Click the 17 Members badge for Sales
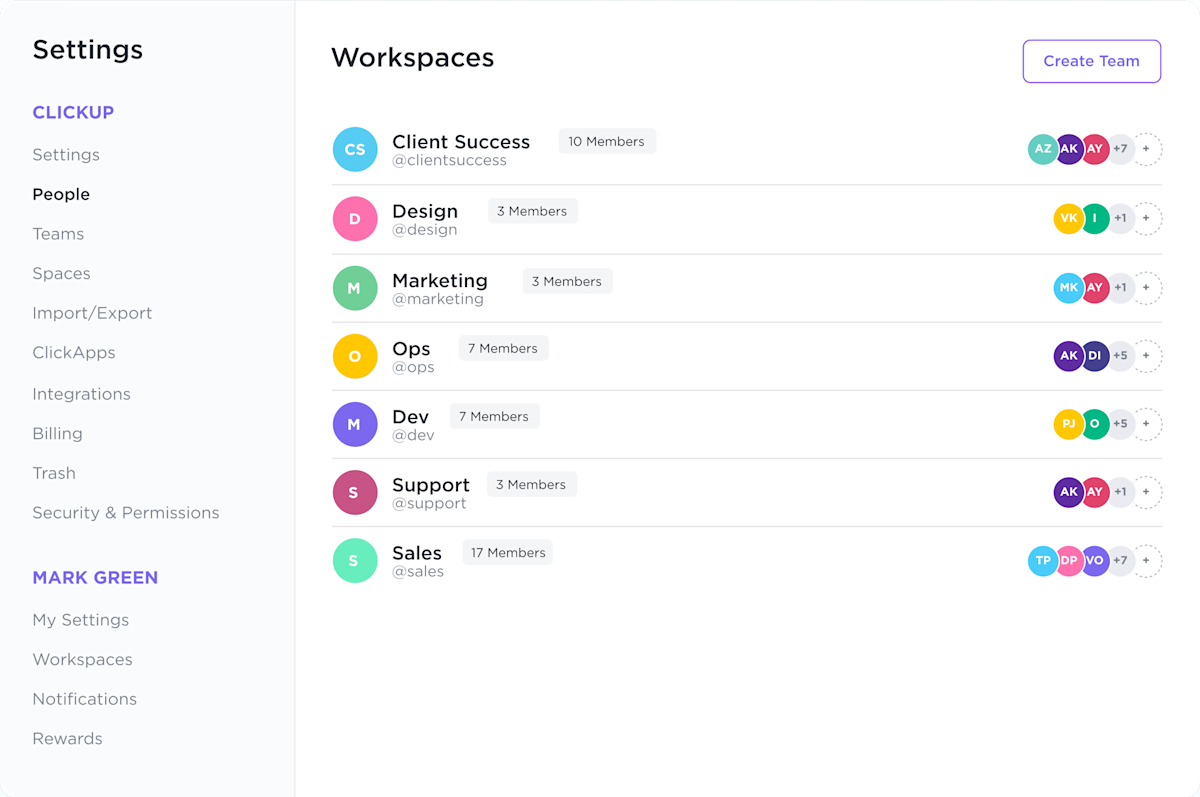 coord(508,552)
